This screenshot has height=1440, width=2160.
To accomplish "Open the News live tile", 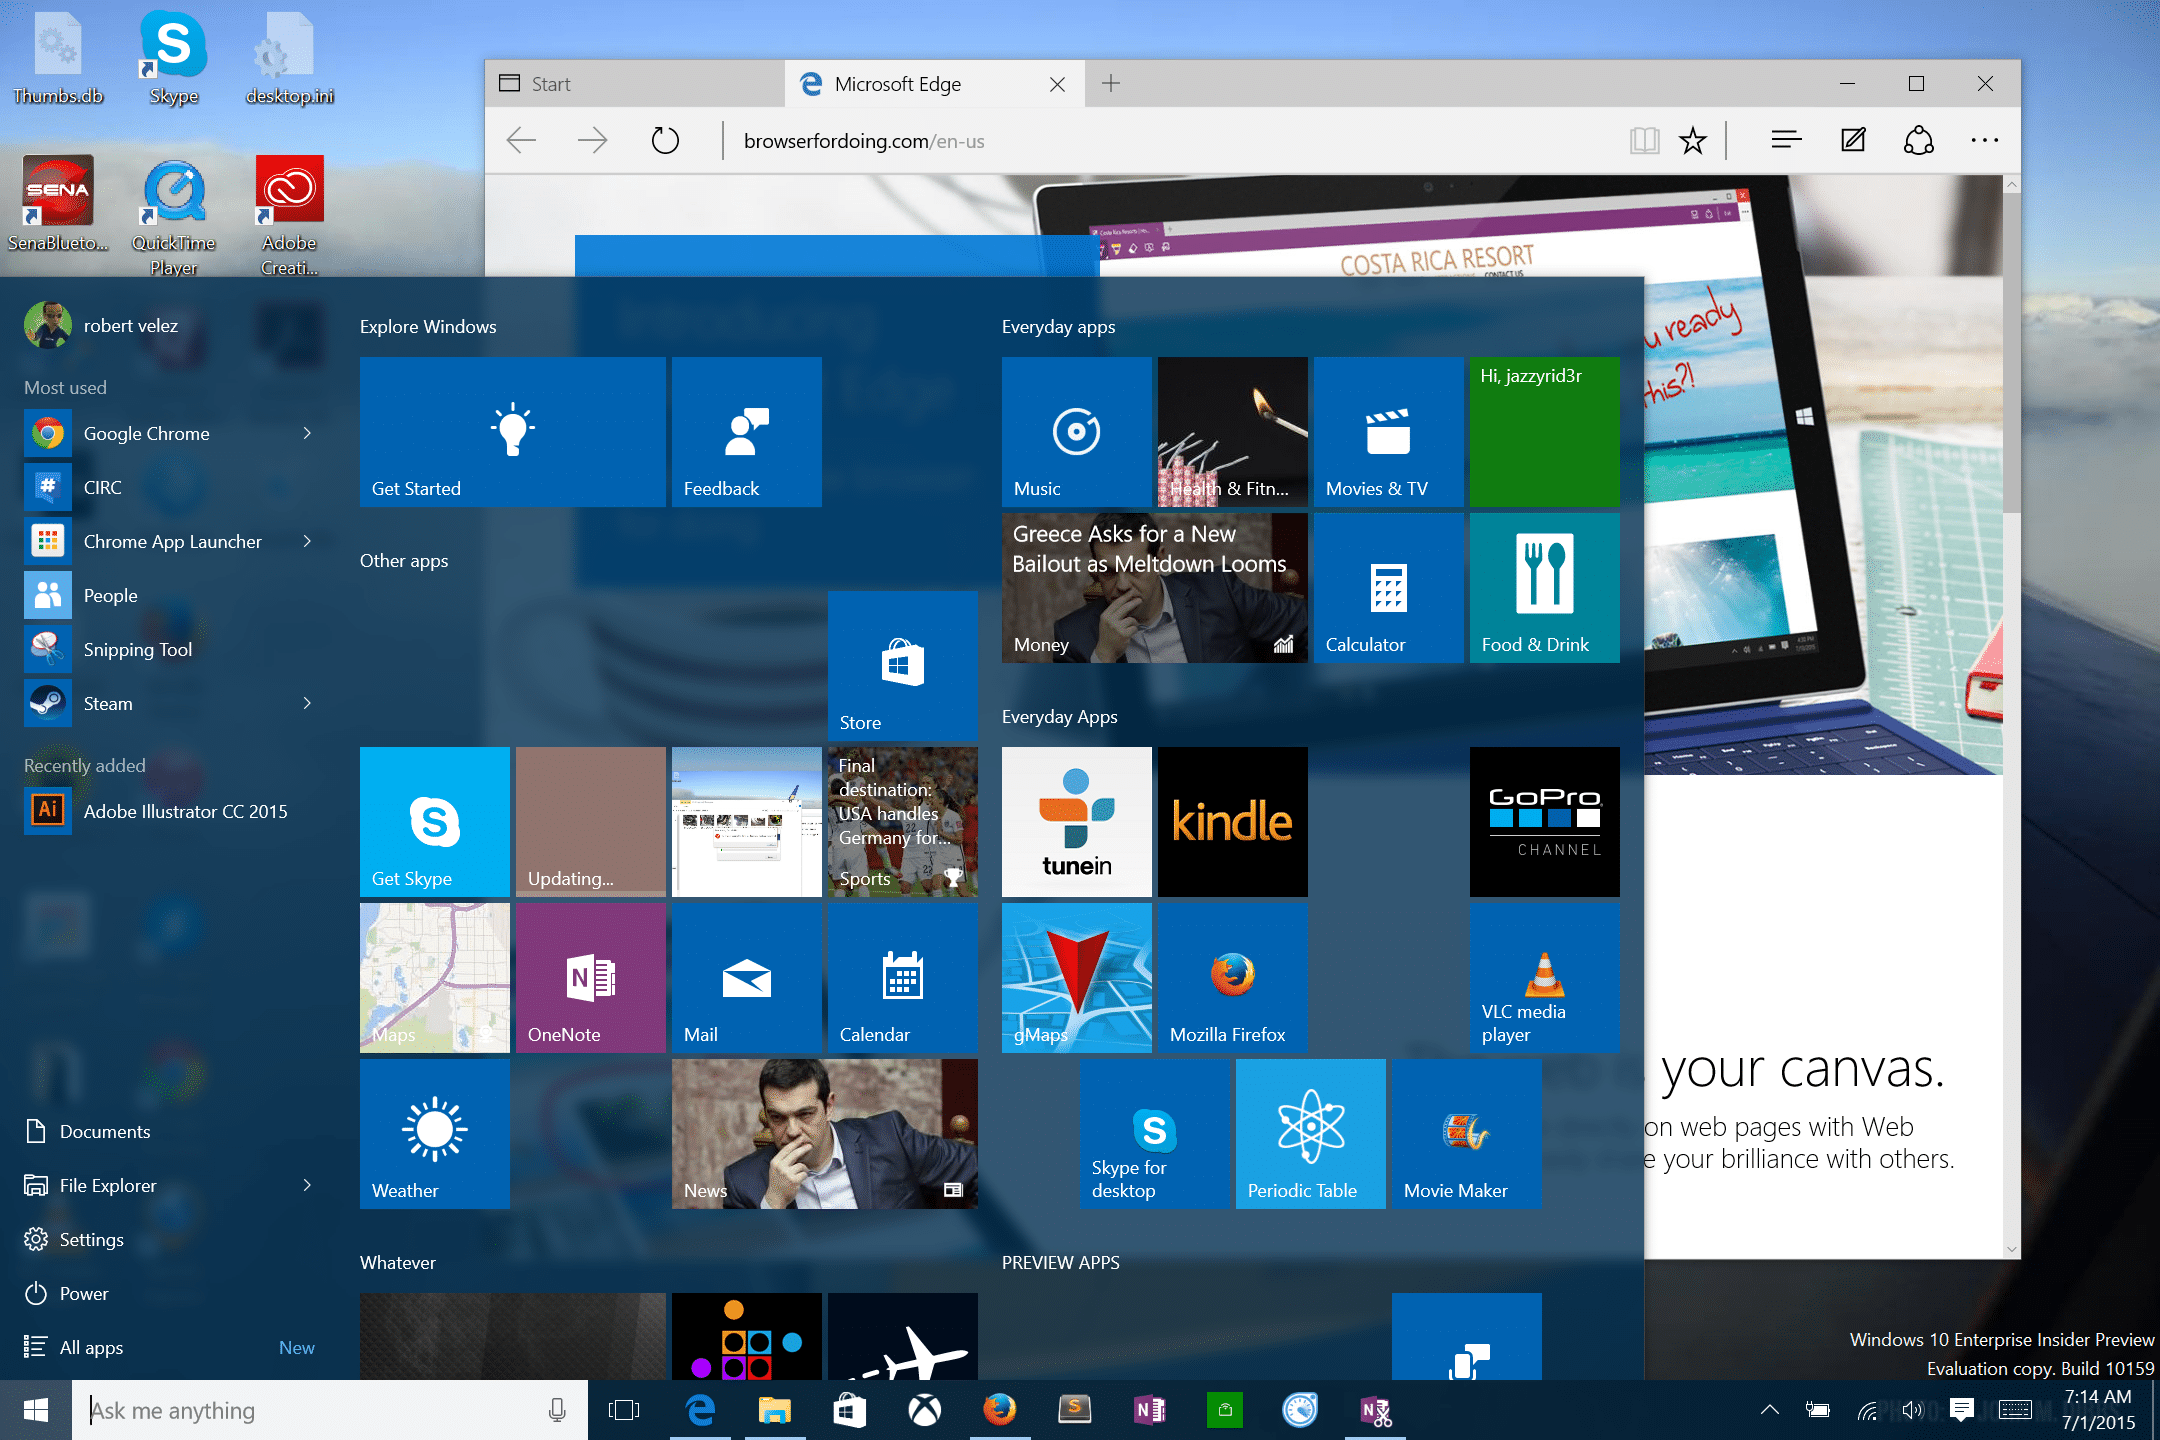I will tap(825, 1134).
